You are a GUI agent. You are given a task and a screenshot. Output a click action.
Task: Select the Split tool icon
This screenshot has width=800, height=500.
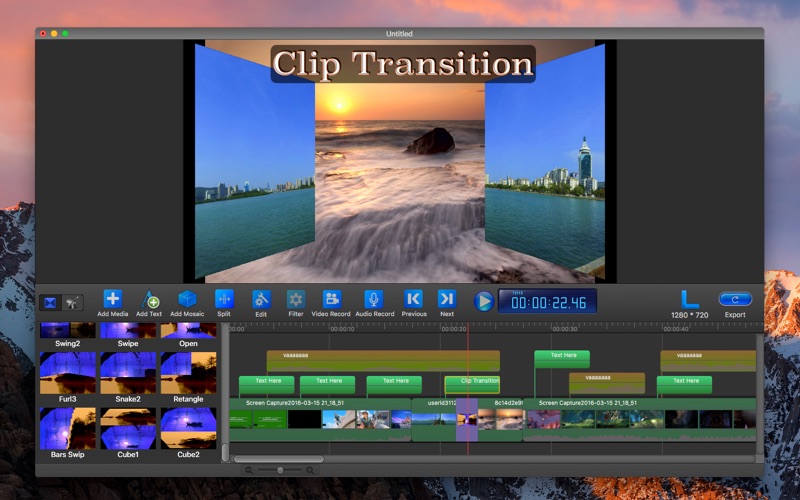tap(224, 299)
